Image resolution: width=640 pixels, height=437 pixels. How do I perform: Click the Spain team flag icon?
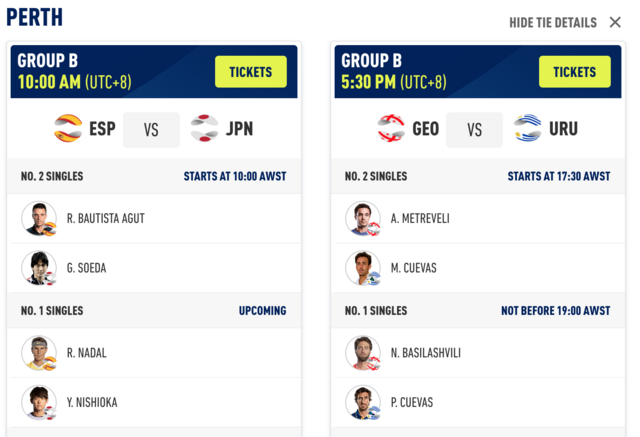click(x=68, y=129)
